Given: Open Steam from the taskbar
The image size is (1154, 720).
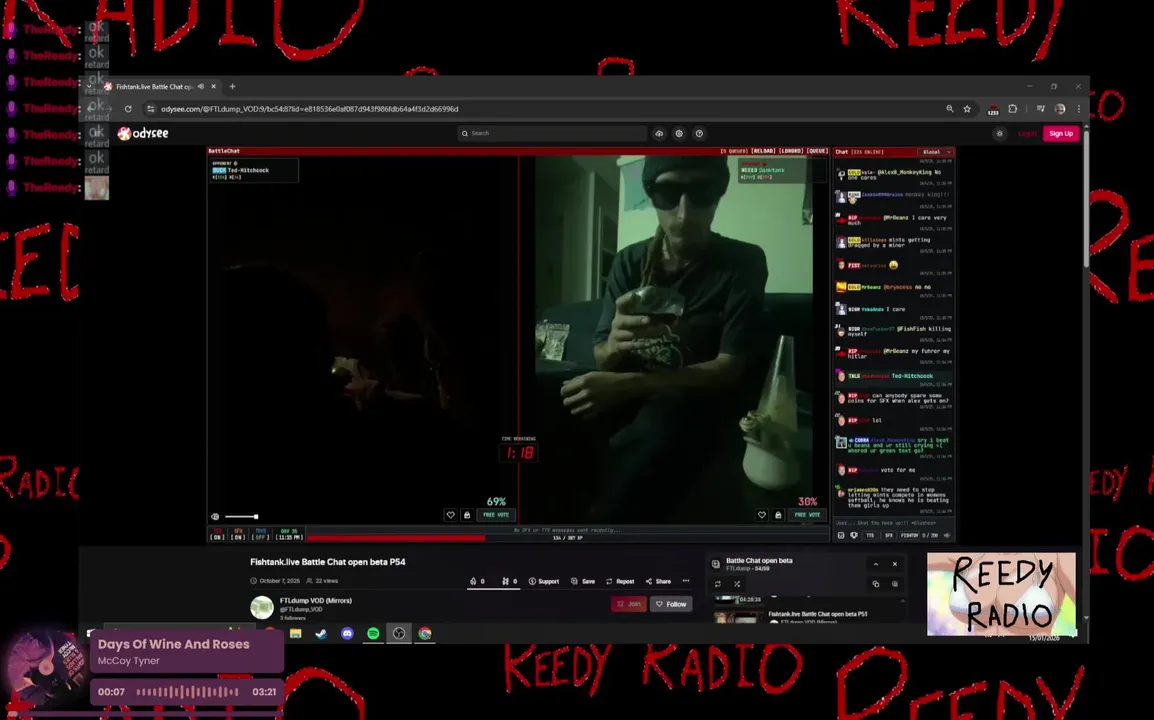Looking at the screenshot, I should point(322,633).
